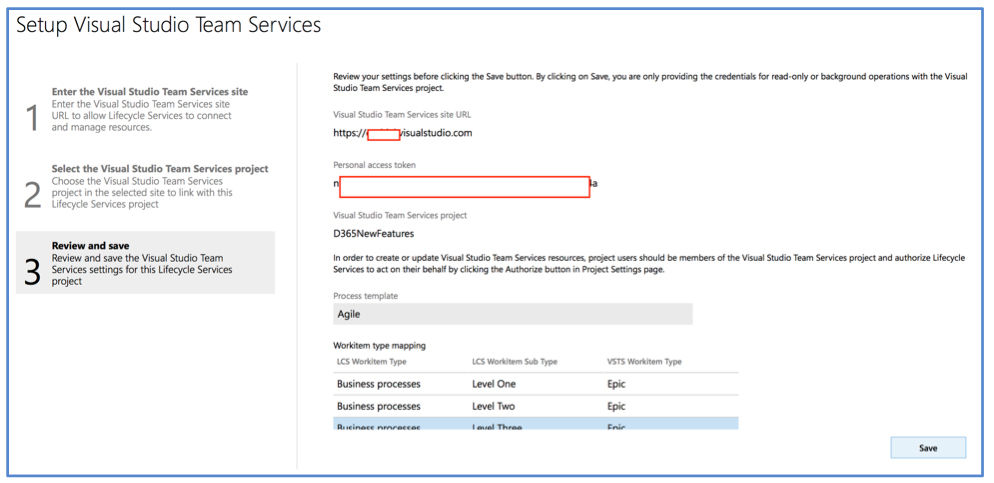Viewport: 994px width, 483px height.
Task: Select the Business processes cell in Level One row
Action: click(x=378, y=384)
